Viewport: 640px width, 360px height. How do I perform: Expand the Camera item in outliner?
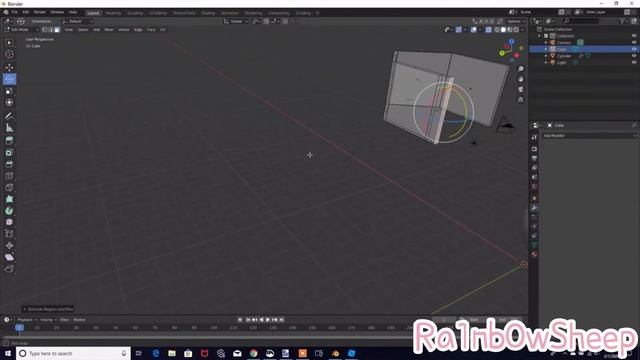click(546, 42)
